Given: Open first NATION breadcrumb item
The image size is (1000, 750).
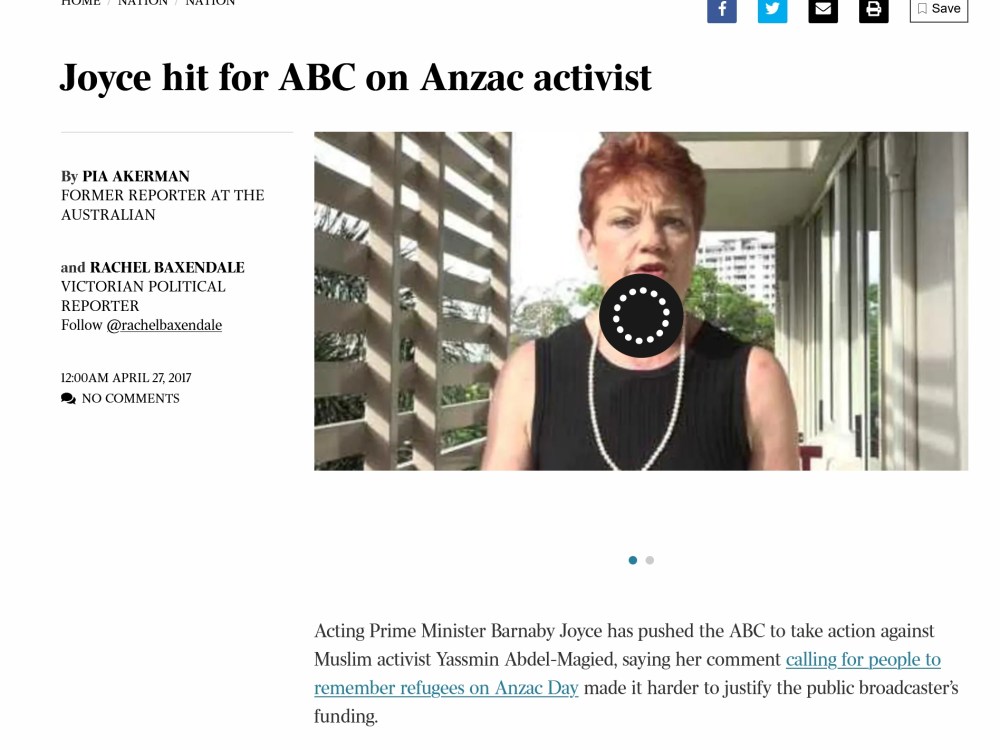Looking at the screenshot, I should pos(143,3).
